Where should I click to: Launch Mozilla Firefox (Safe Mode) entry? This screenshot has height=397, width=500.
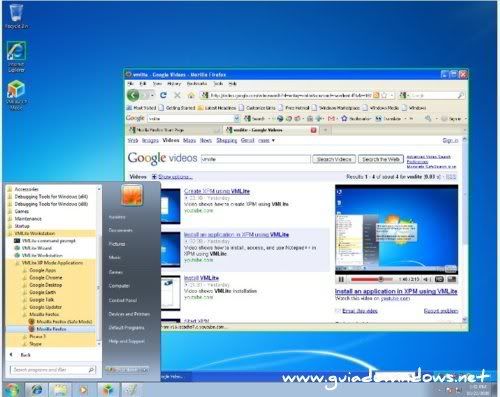pos(64,322)
